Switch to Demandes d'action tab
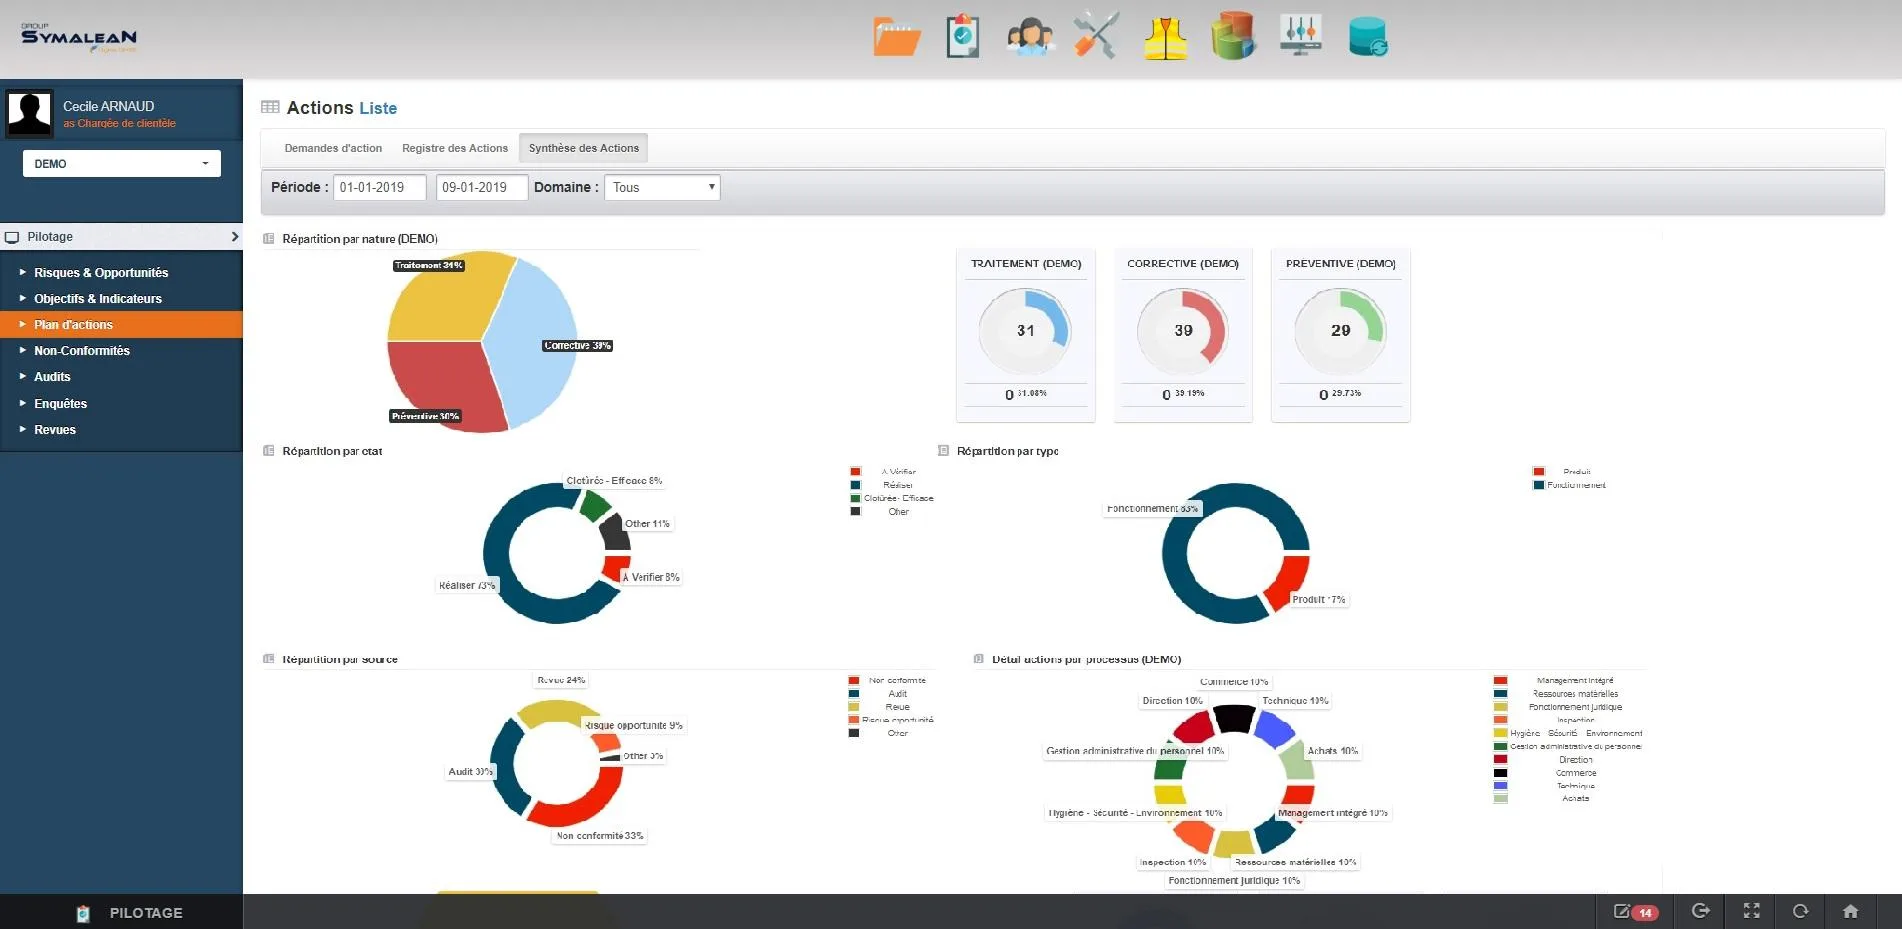1902x929 pixels. tap(333, 148)
